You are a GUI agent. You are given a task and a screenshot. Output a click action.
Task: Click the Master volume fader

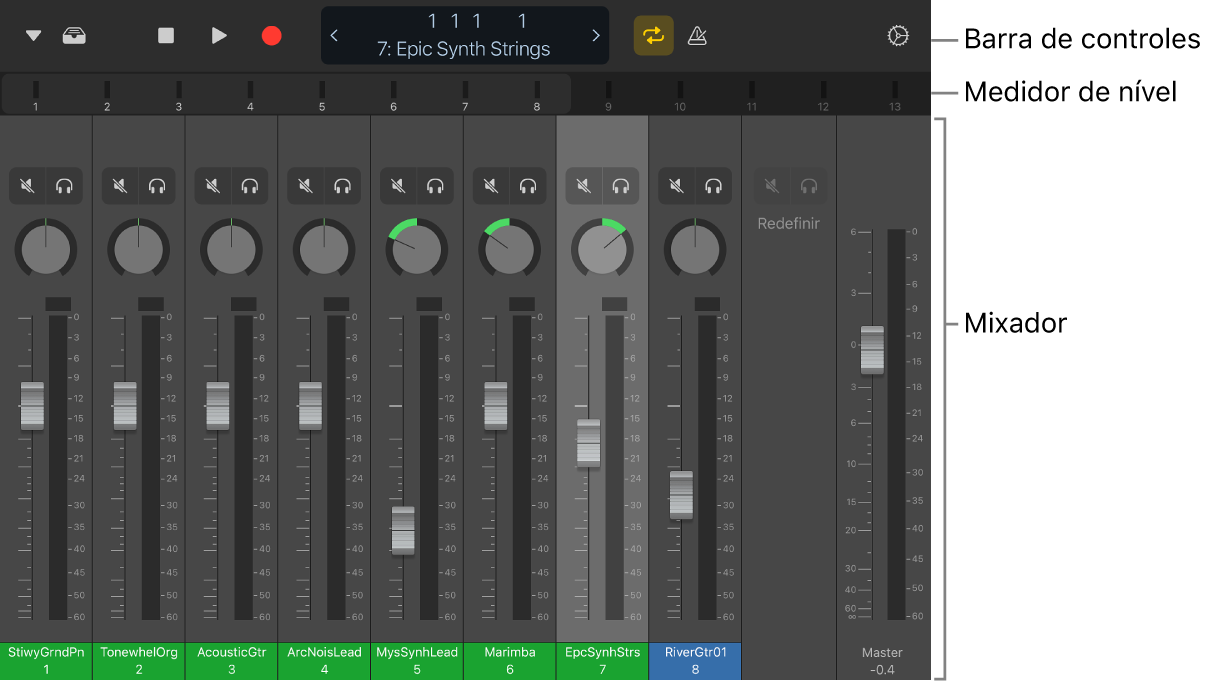pyautogui.click(x=871, y=350)
